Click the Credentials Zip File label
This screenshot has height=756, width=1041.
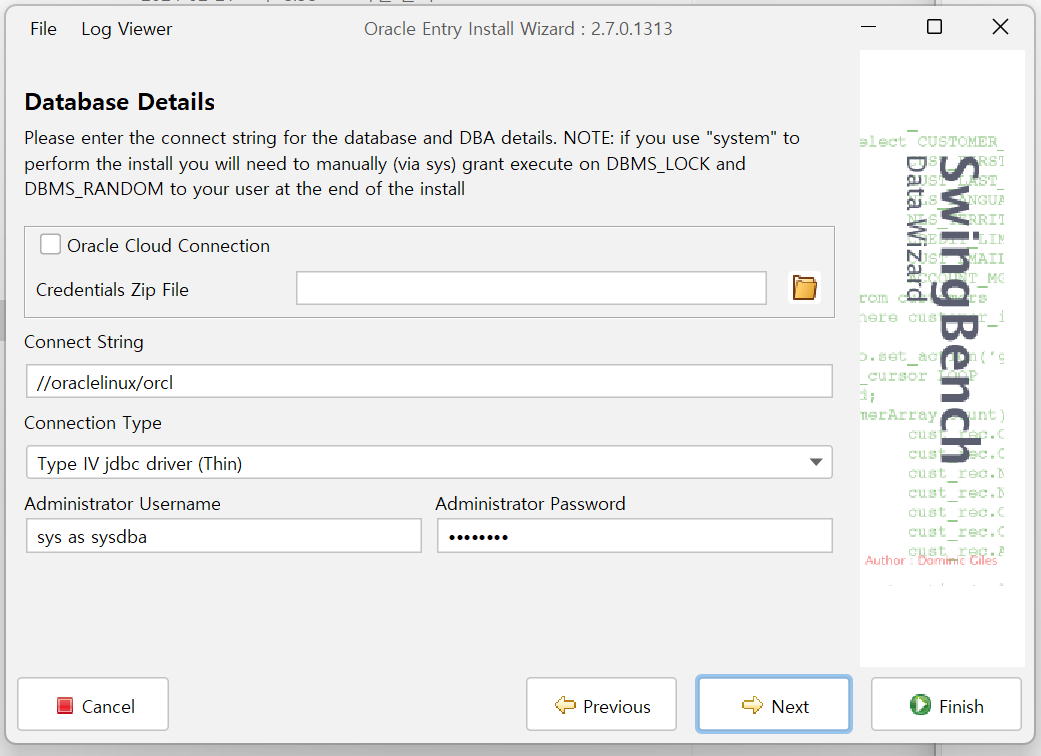(112, 290)
